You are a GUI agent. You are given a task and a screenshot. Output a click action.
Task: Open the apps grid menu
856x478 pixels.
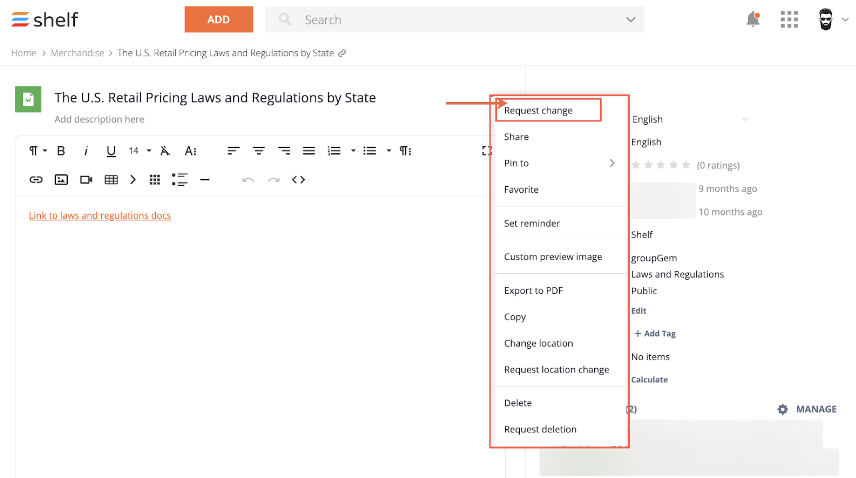coord(789,20)
